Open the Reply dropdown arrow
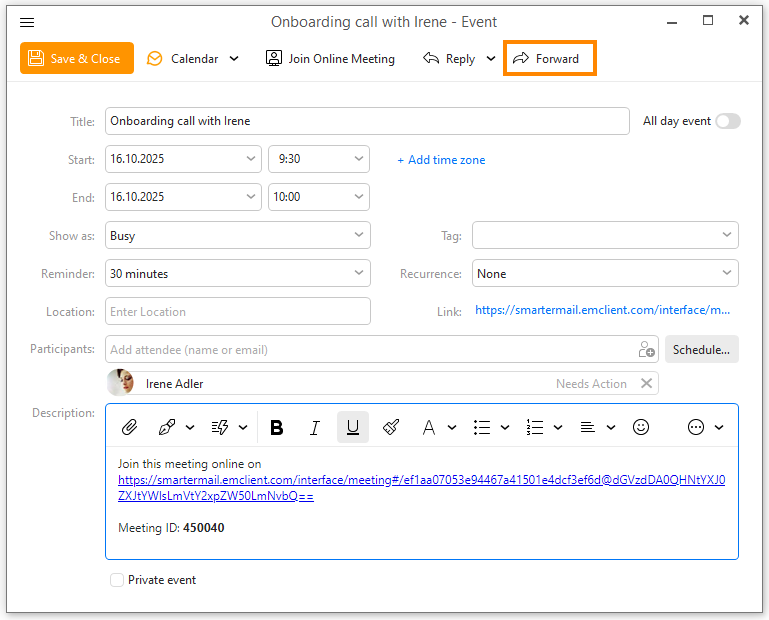769x620 pixels. tap(491, 59)
